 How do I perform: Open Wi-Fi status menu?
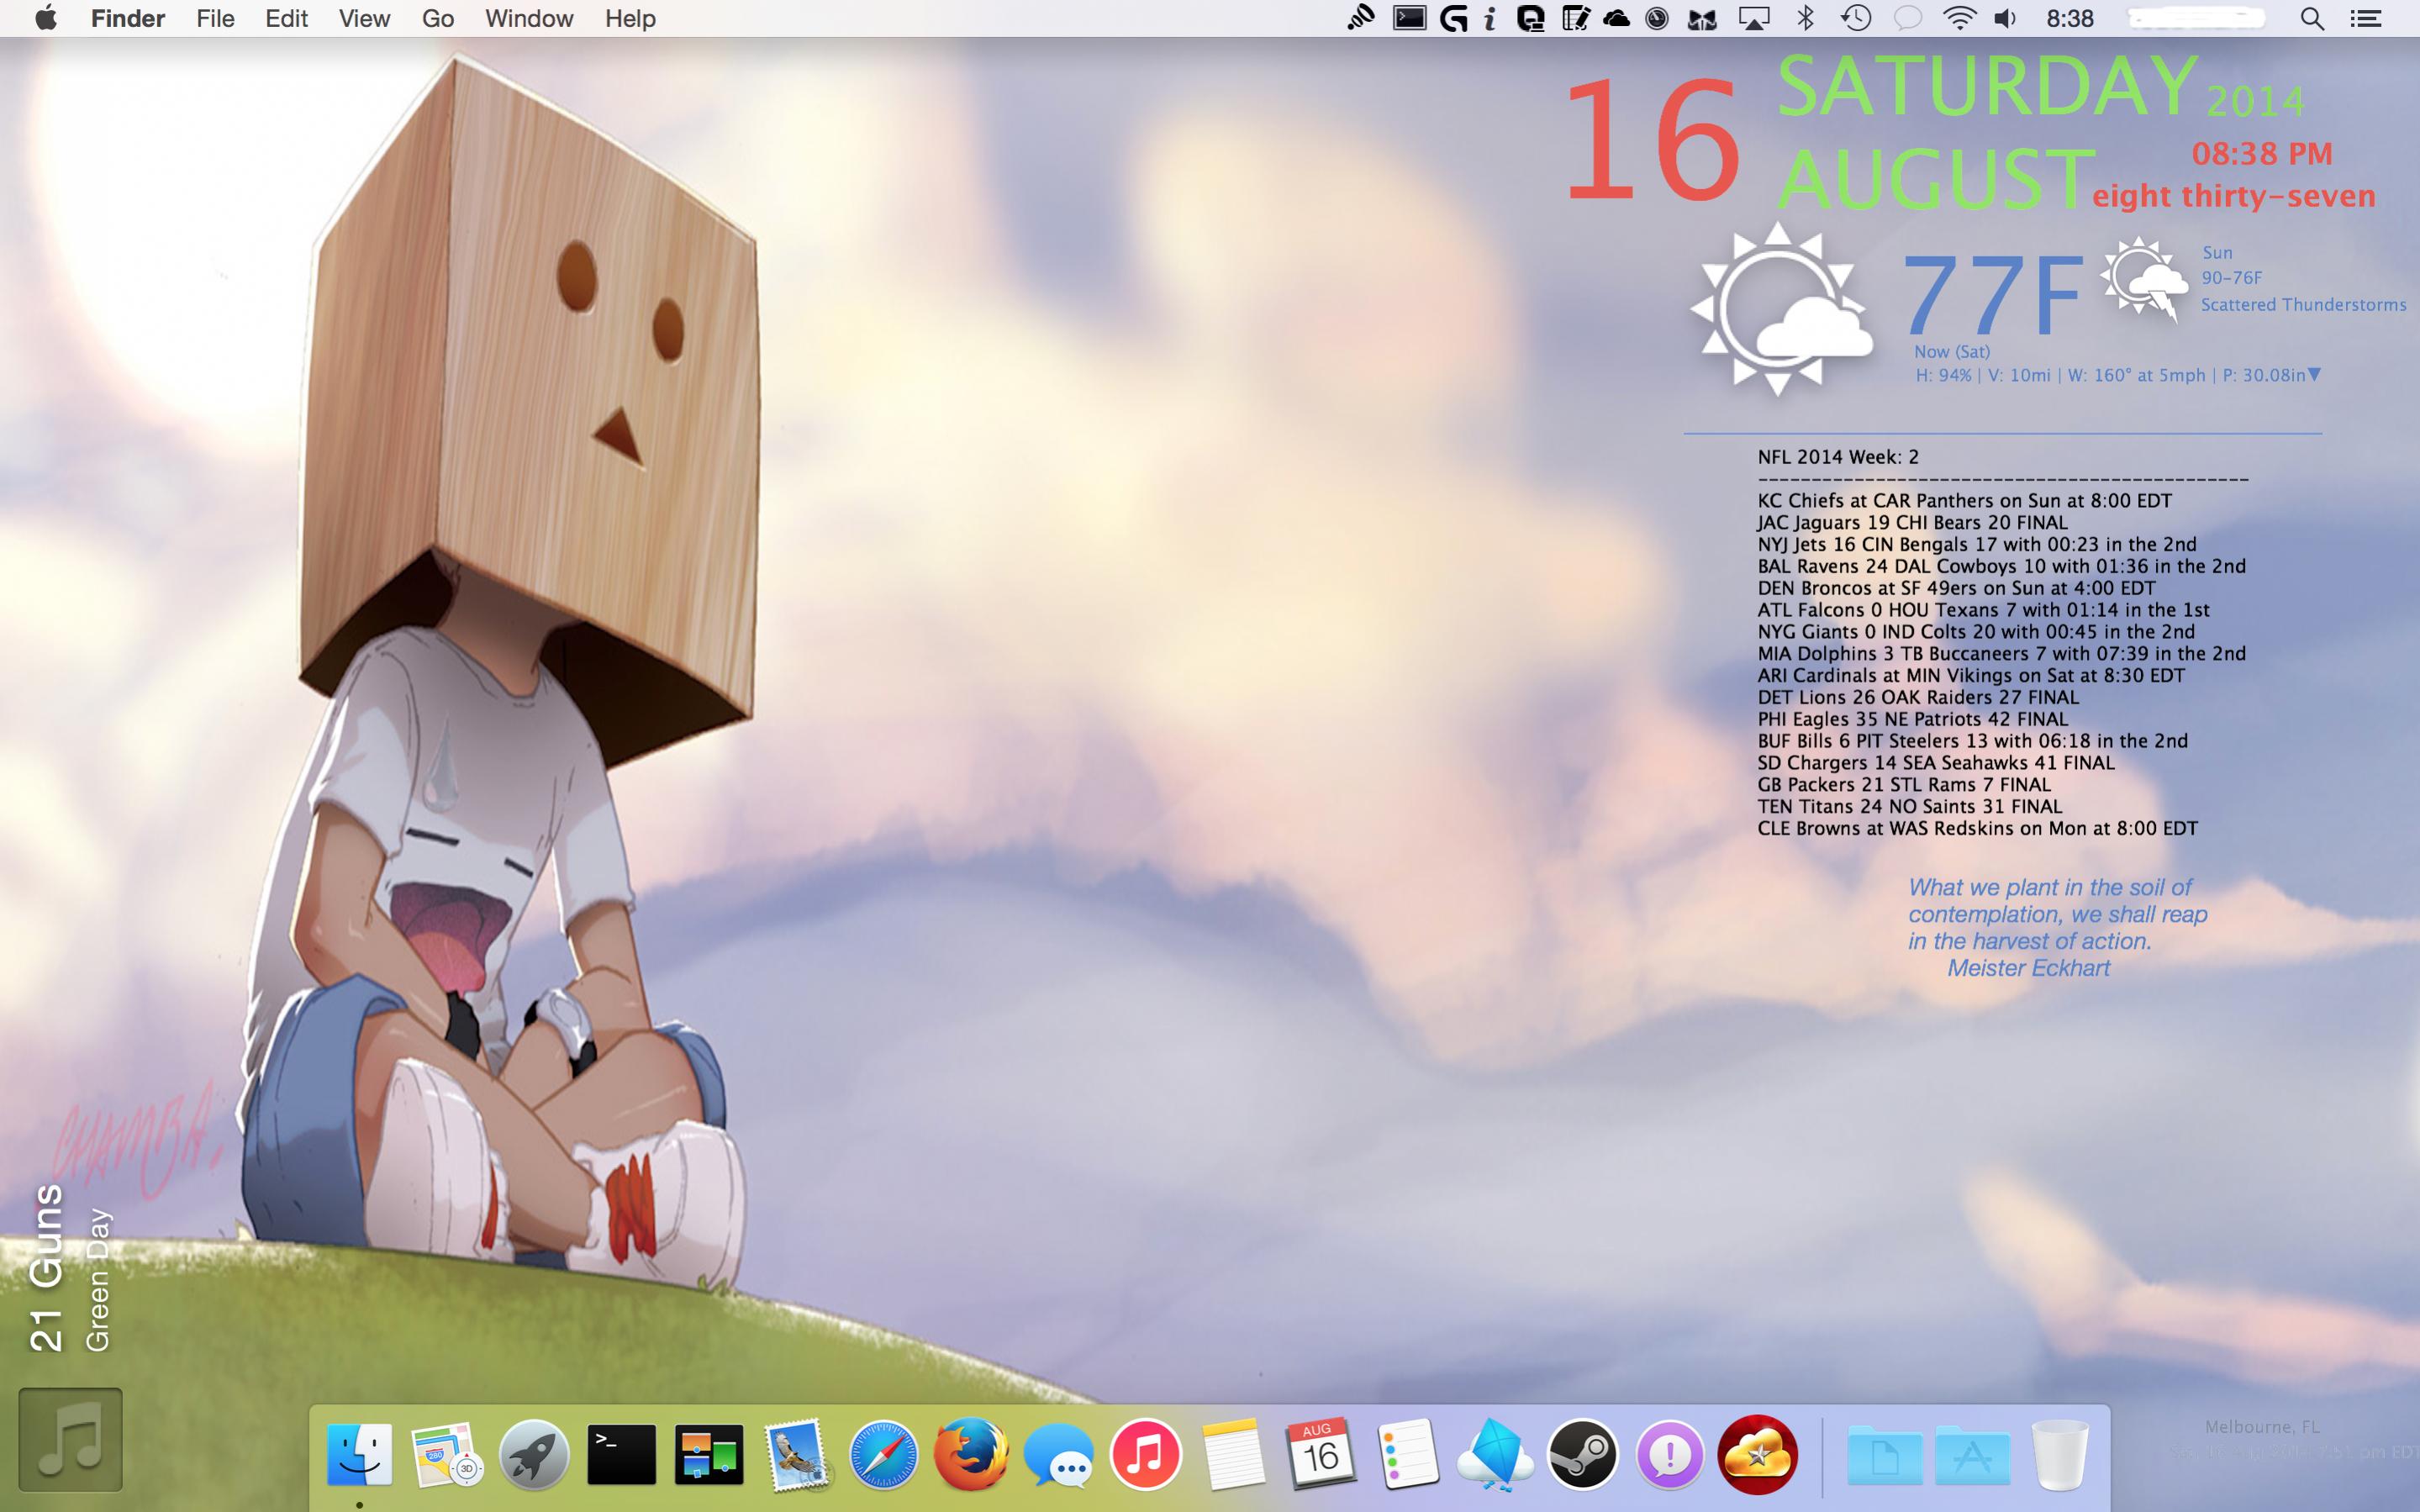1959,18
